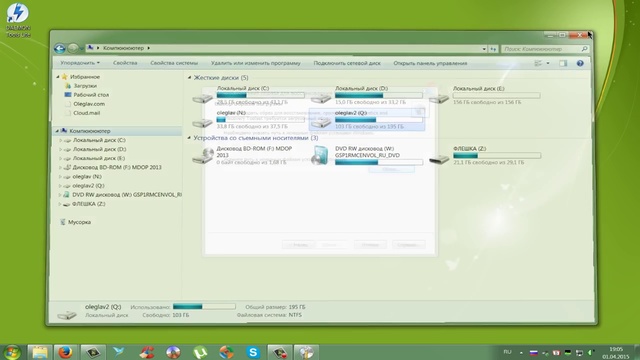Go back using Explorer back arrow
Screen dimensions: 640x360
coord(60,49)
